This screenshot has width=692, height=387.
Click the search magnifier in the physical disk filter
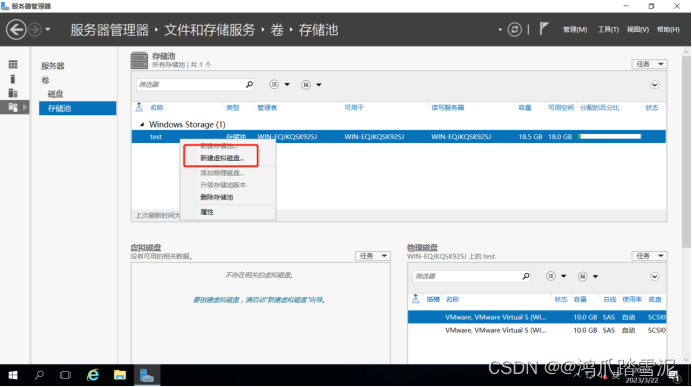526,276
